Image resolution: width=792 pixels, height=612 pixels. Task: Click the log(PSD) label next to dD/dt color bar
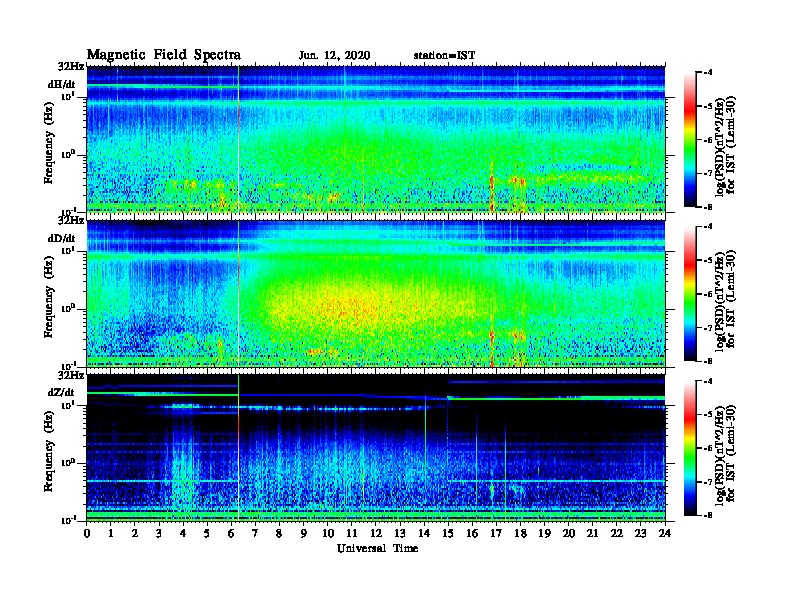[x=726, y=299]
